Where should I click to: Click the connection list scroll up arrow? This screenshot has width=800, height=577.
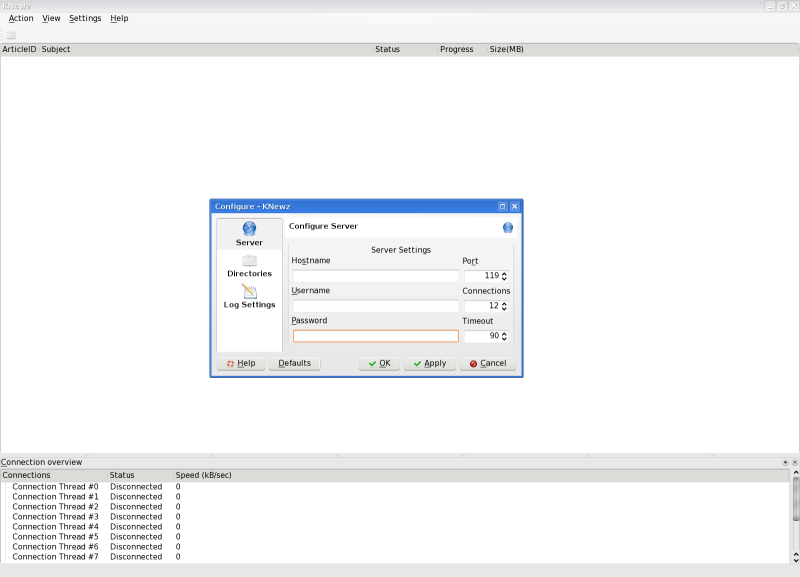[x=795, y=473]
